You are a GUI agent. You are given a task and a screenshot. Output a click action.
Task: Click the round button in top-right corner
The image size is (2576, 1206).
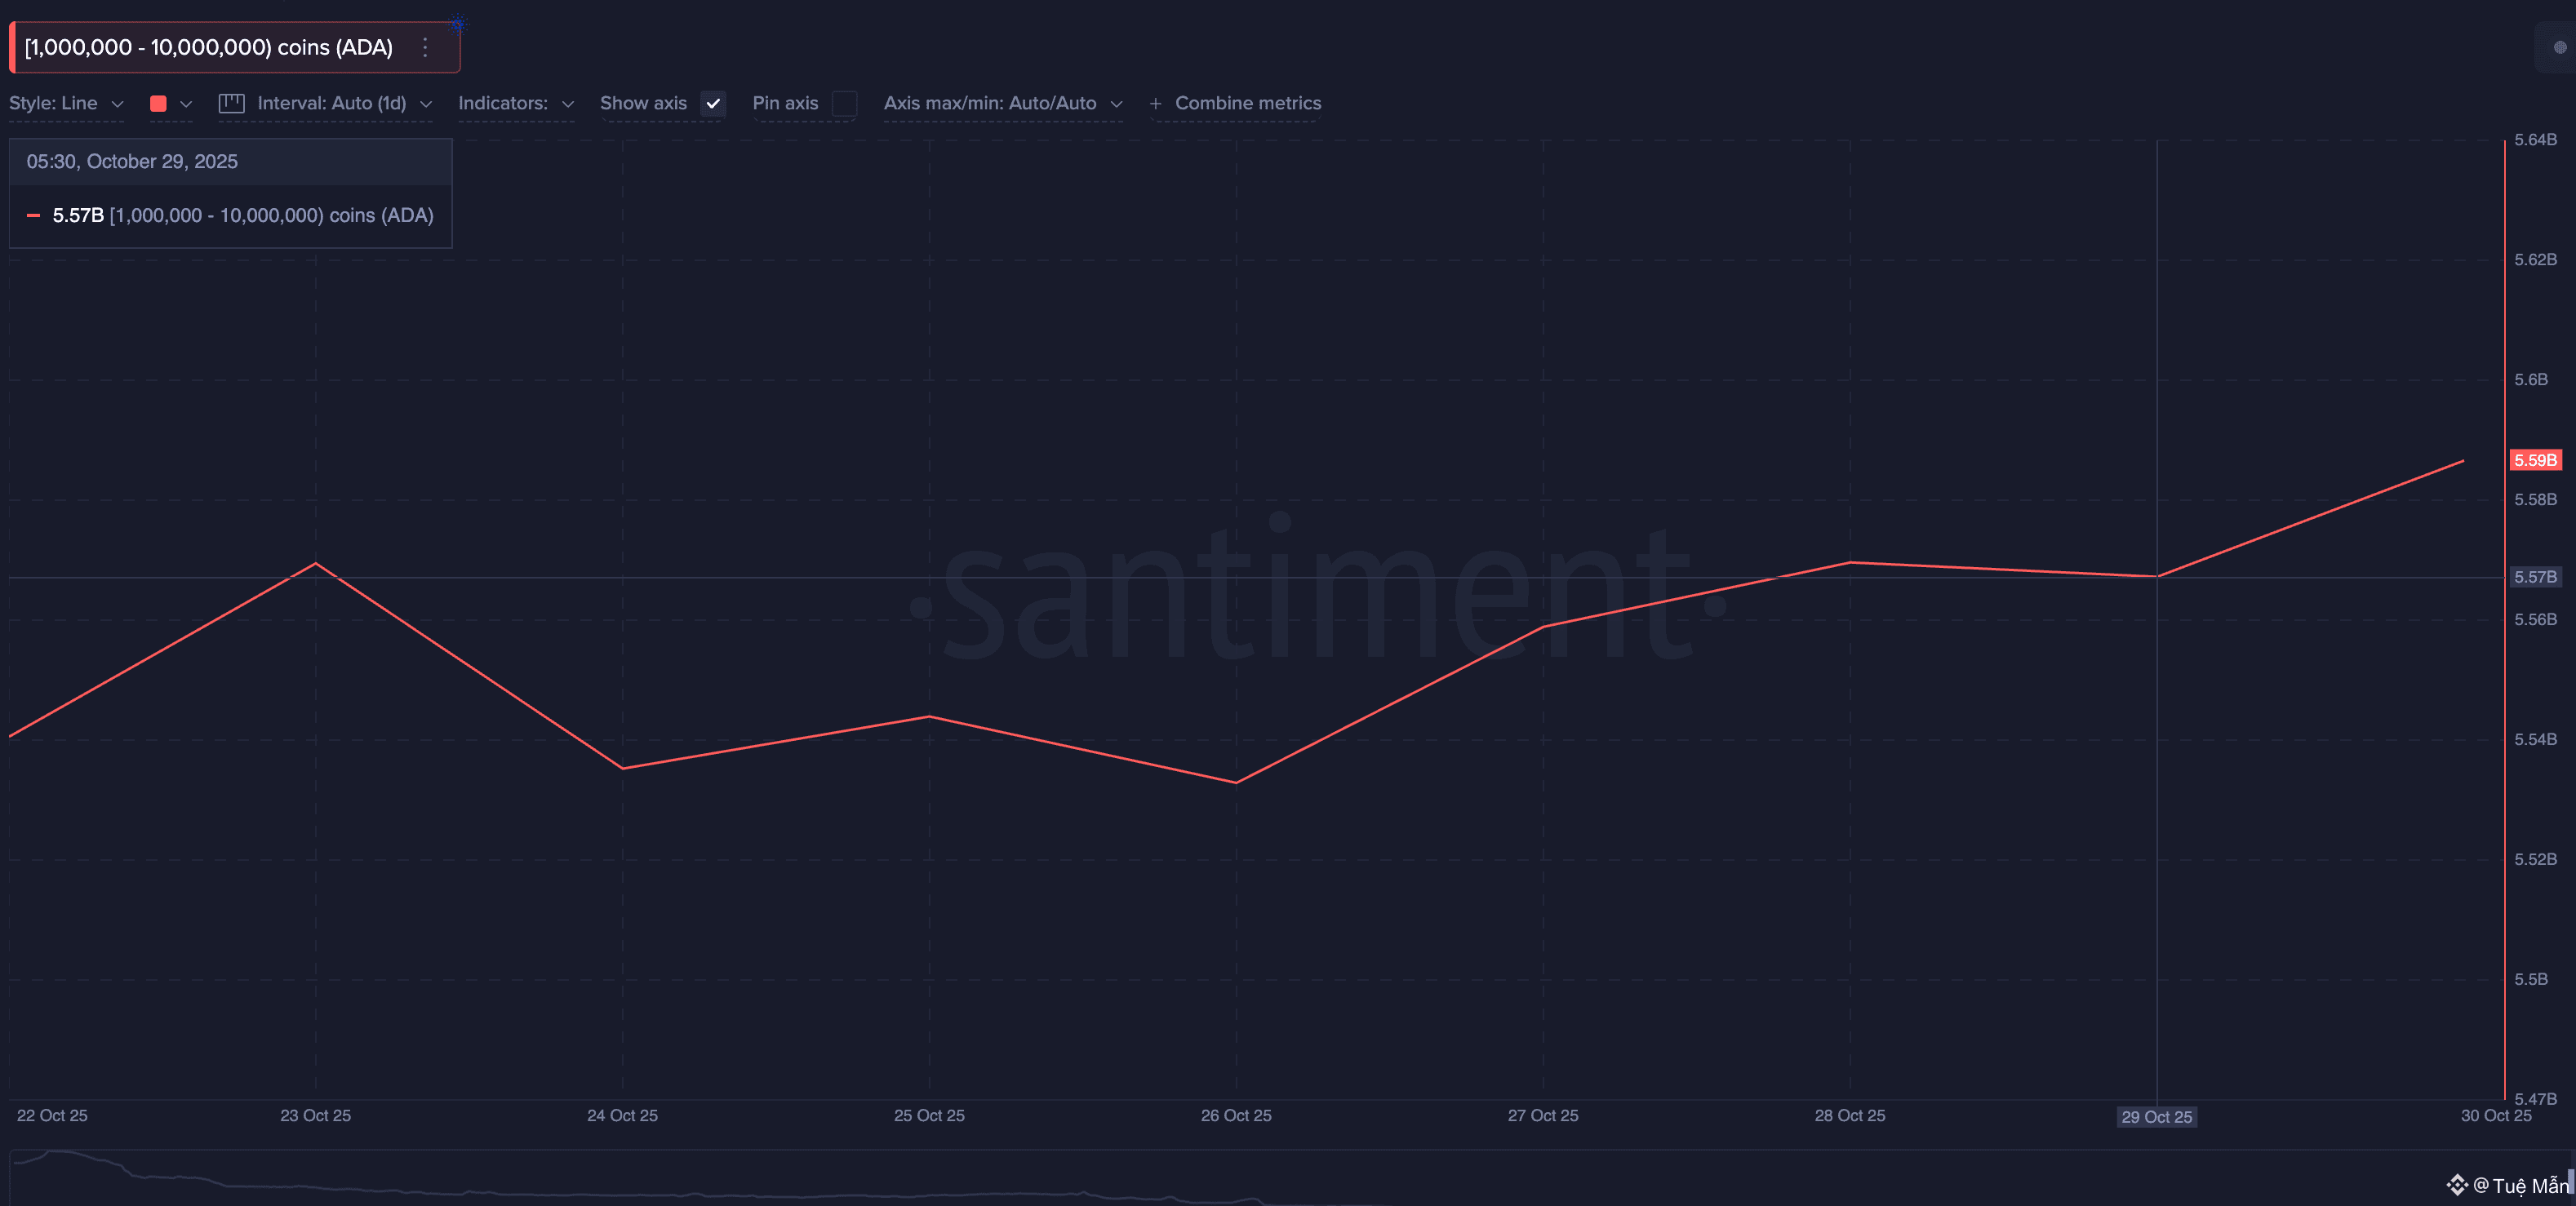pyautogui.click(x=2559, y=48)
